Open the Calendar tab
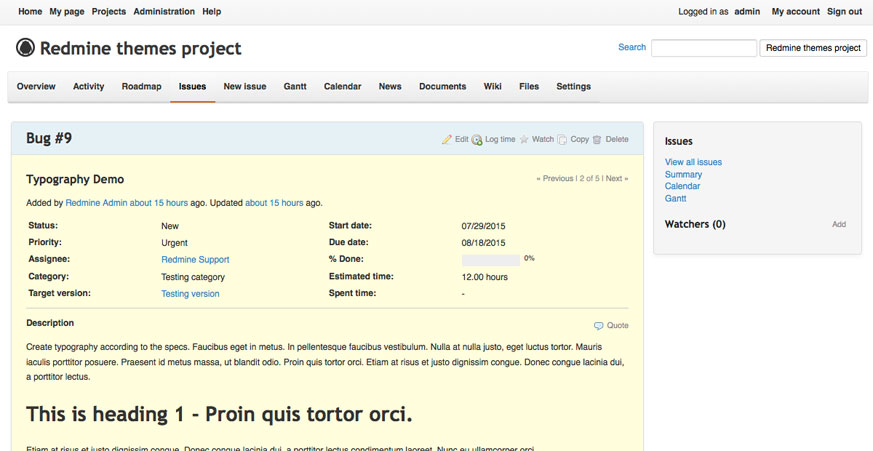The height and width of the screenshot is (451, 873). point(342,86)
